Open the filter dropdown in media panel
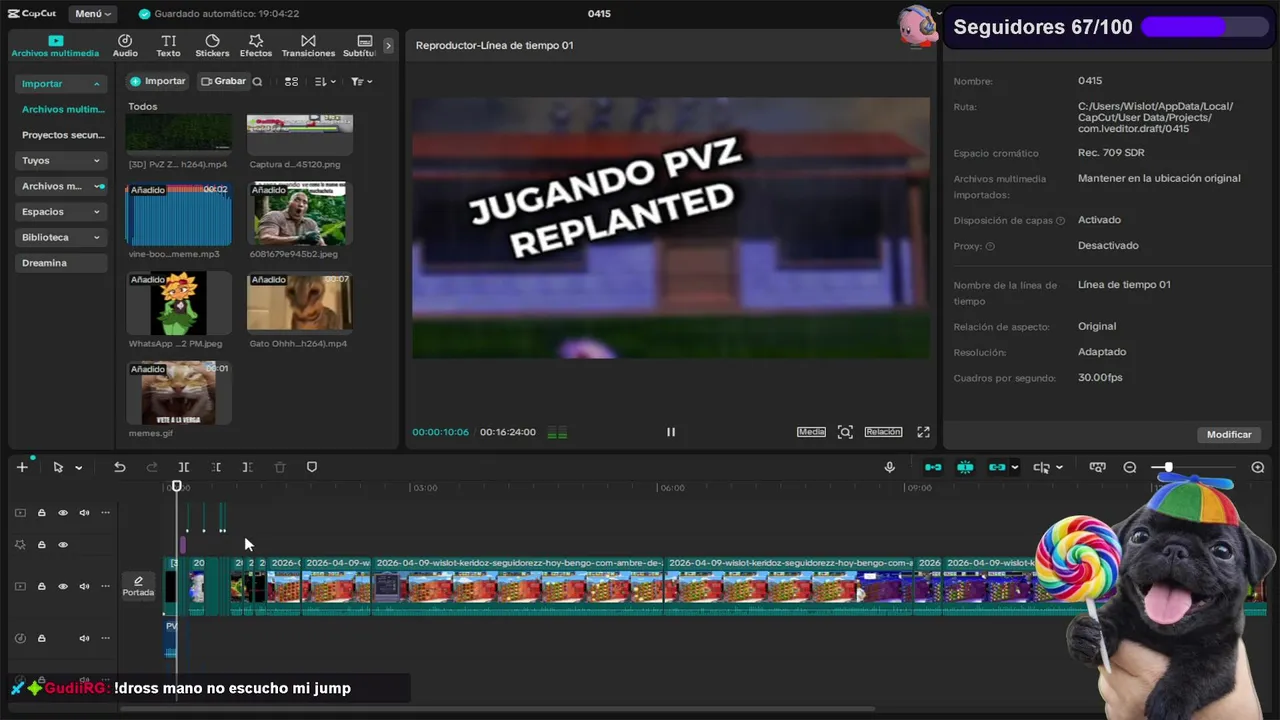Screen dimensions: 1280x720 pos(361,82)
